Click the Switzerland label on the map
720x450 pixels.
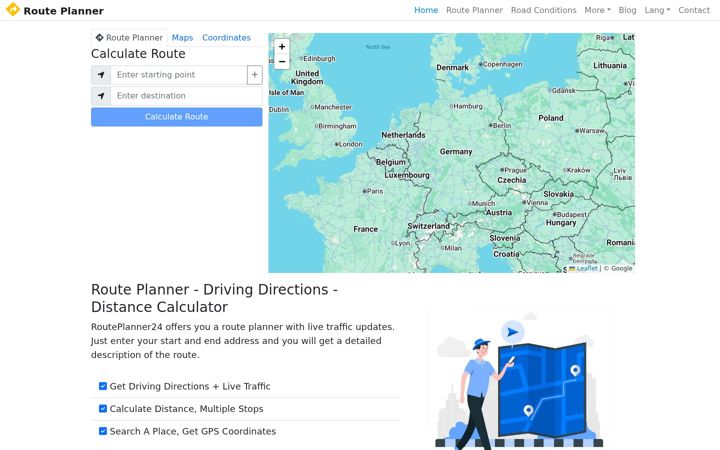[x=428, y=226]
